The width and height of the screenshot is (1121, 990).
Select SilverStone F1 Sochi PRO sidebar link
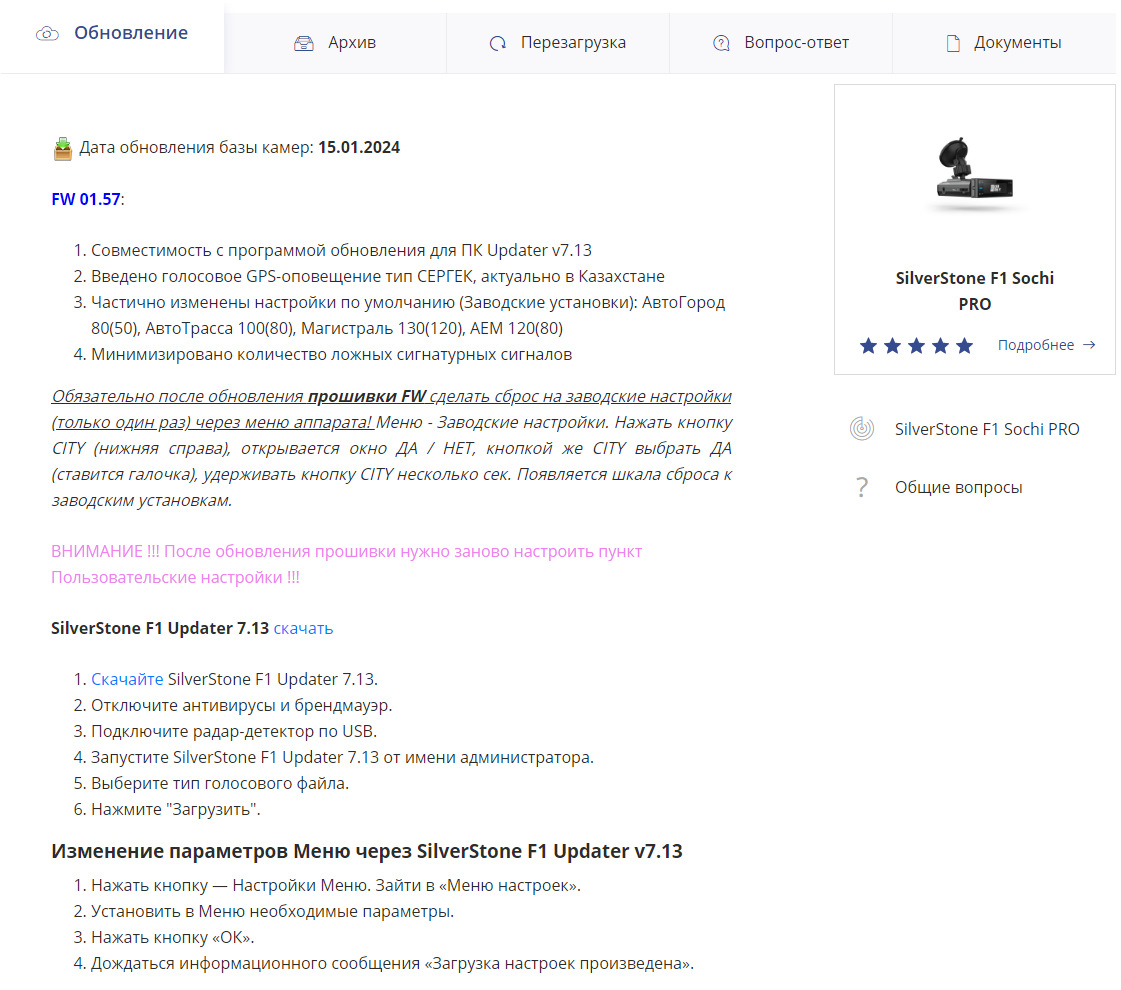click(987, 429)
